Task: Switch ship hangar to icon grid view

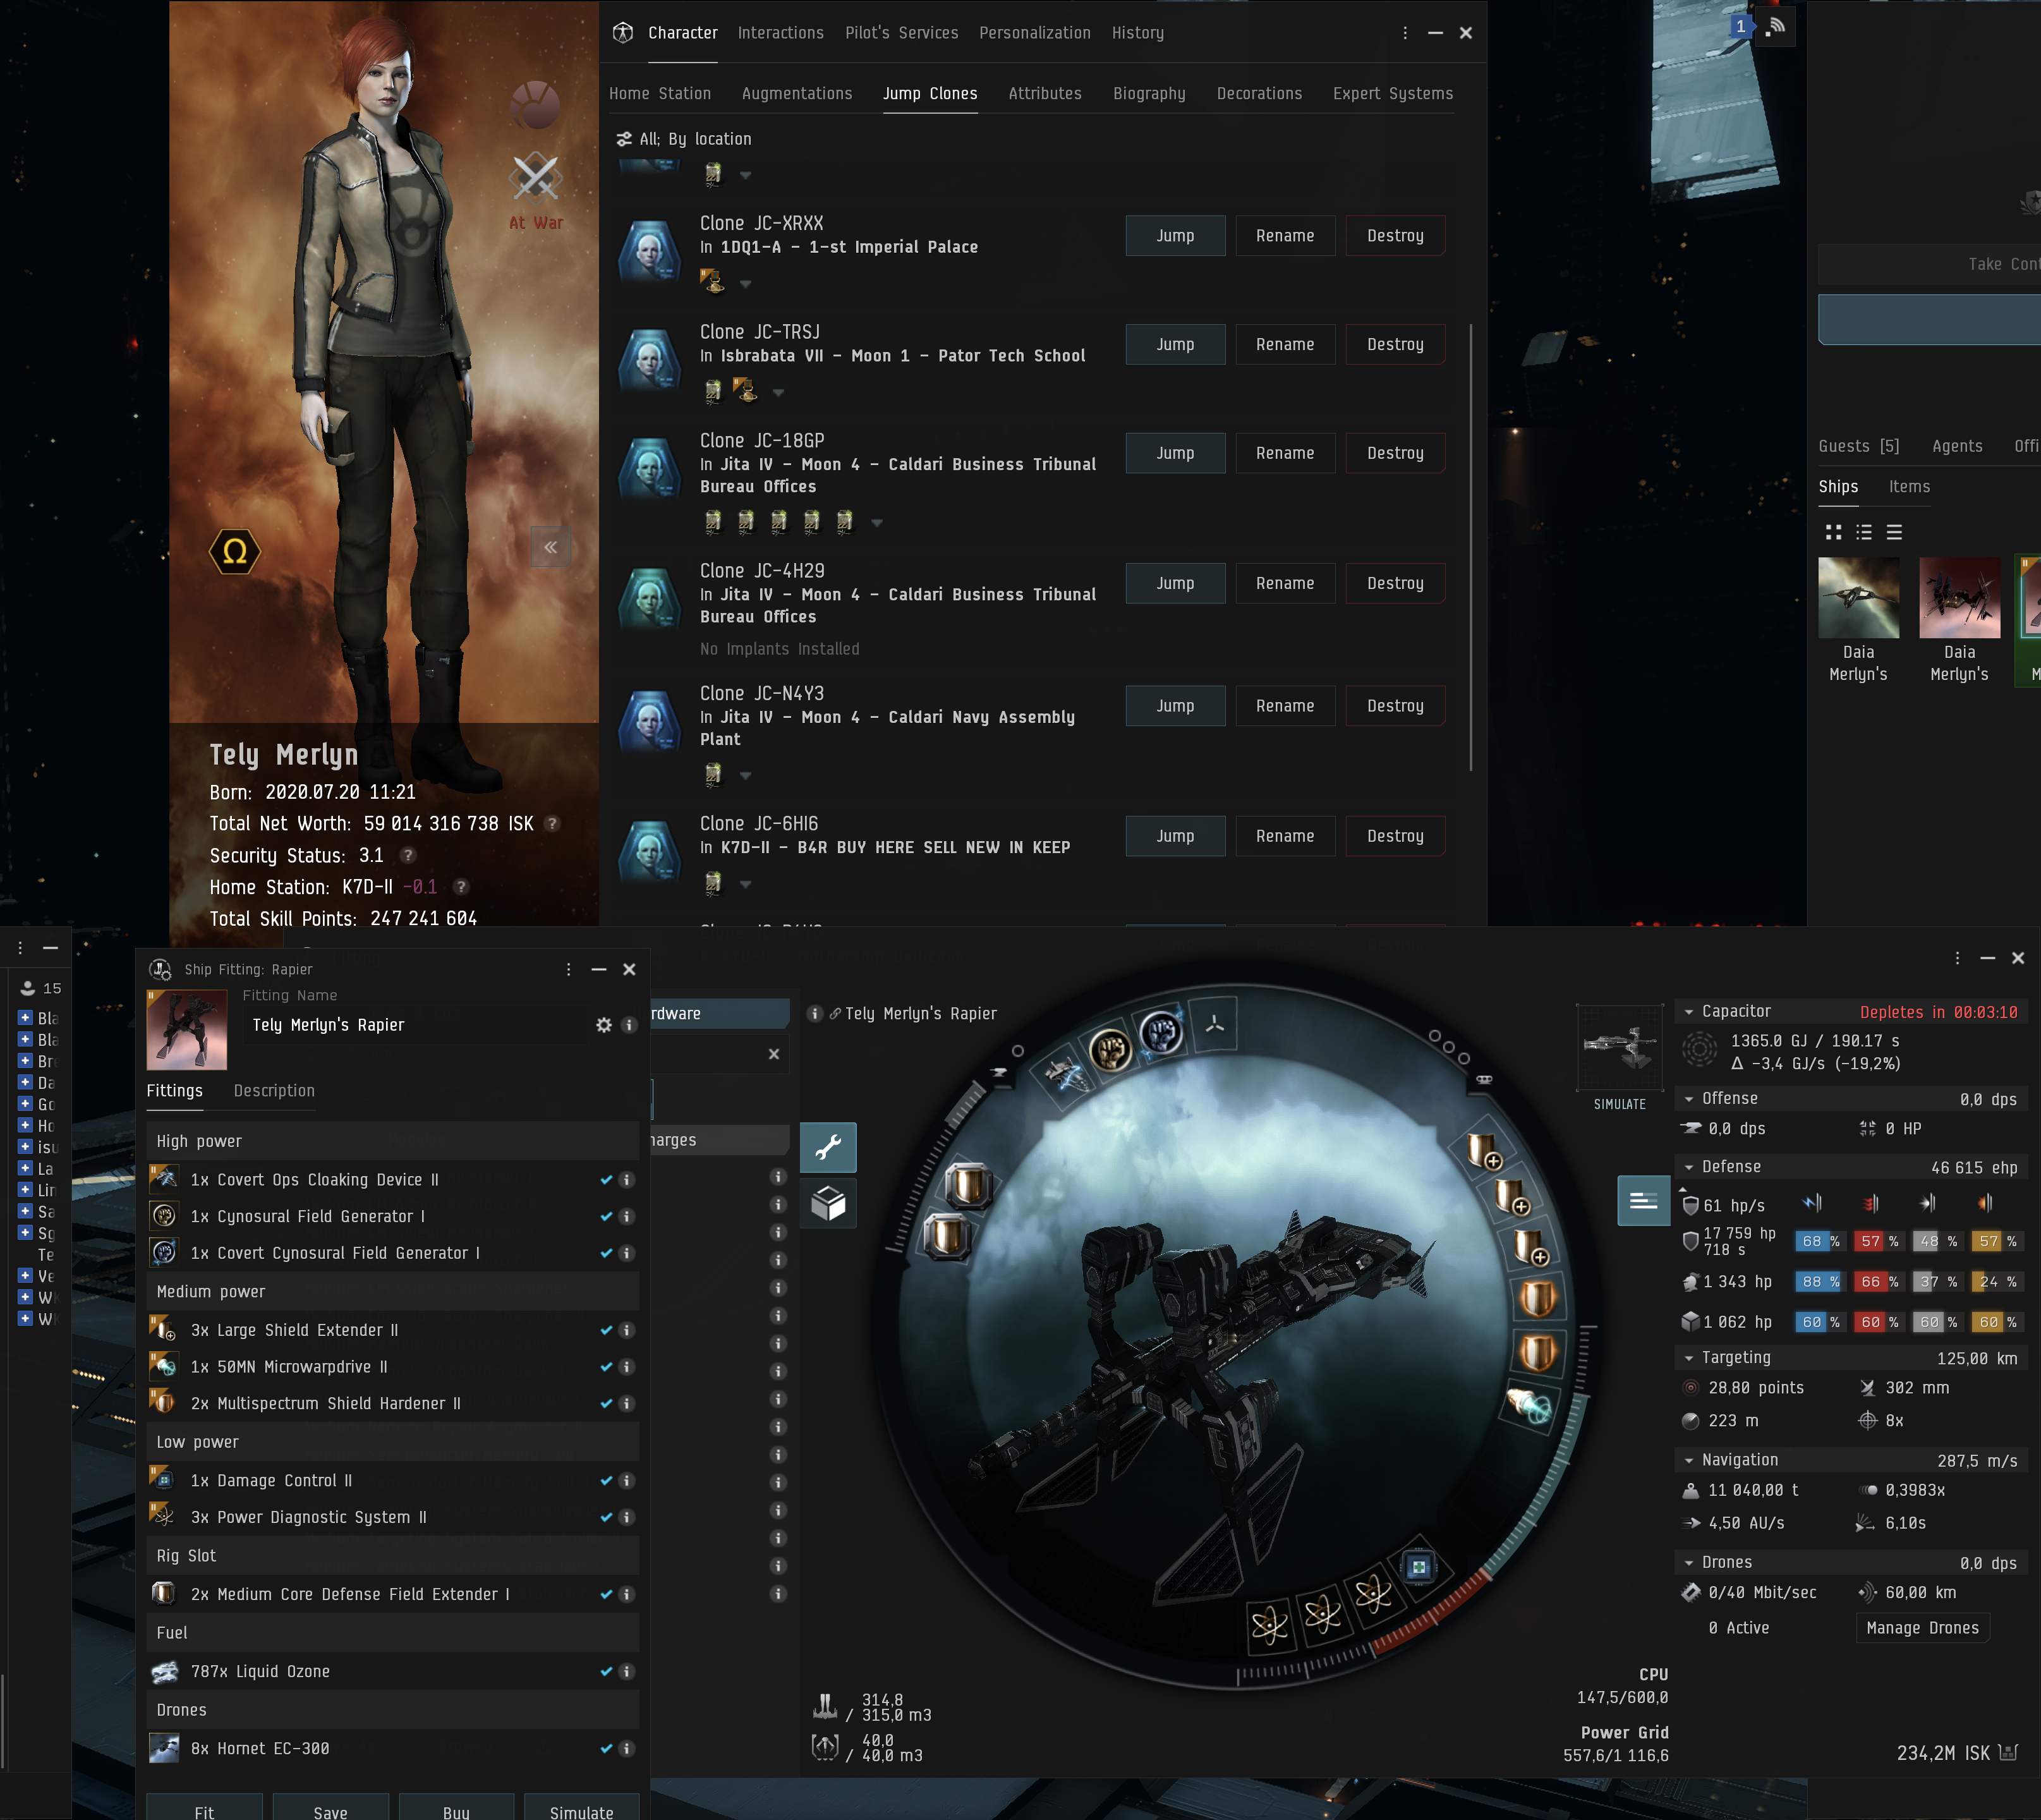Action: [1833, 532]
